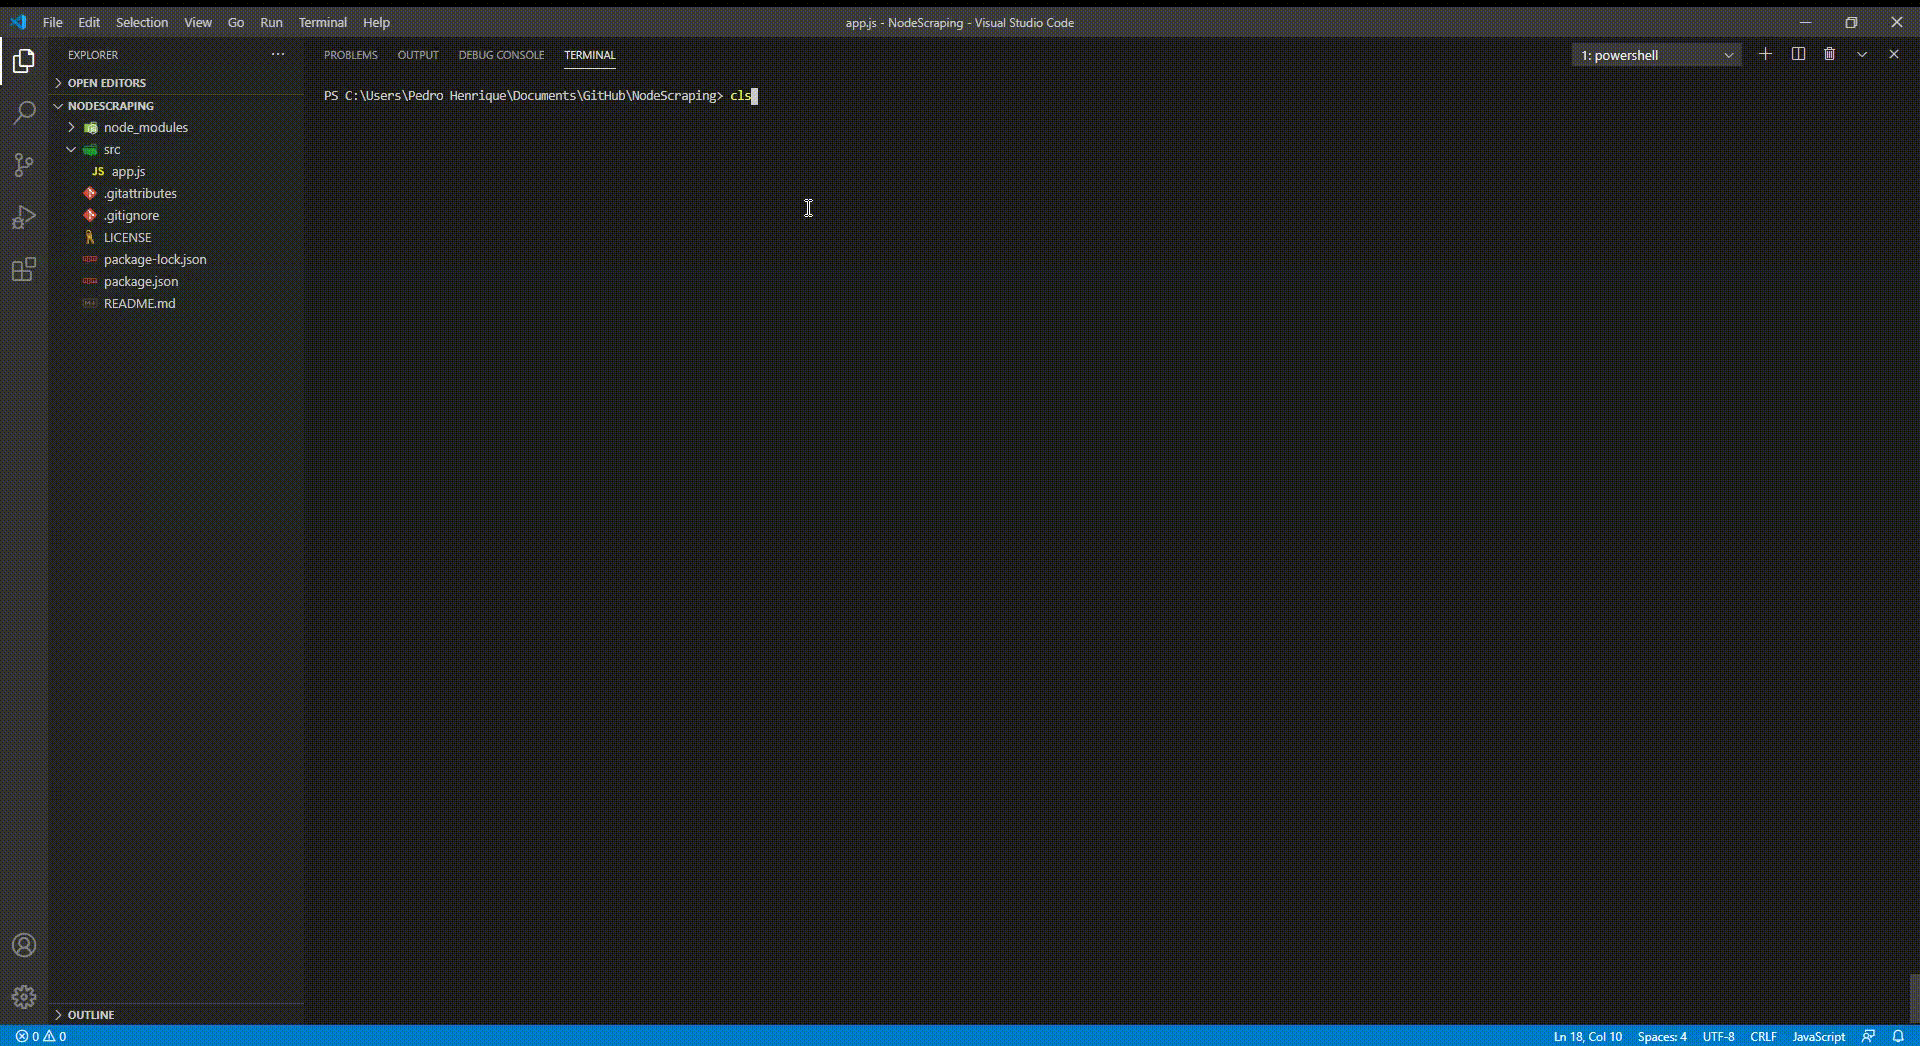
Task: Change encoding via UTF-8 status item
Action: [1719, 1036]
